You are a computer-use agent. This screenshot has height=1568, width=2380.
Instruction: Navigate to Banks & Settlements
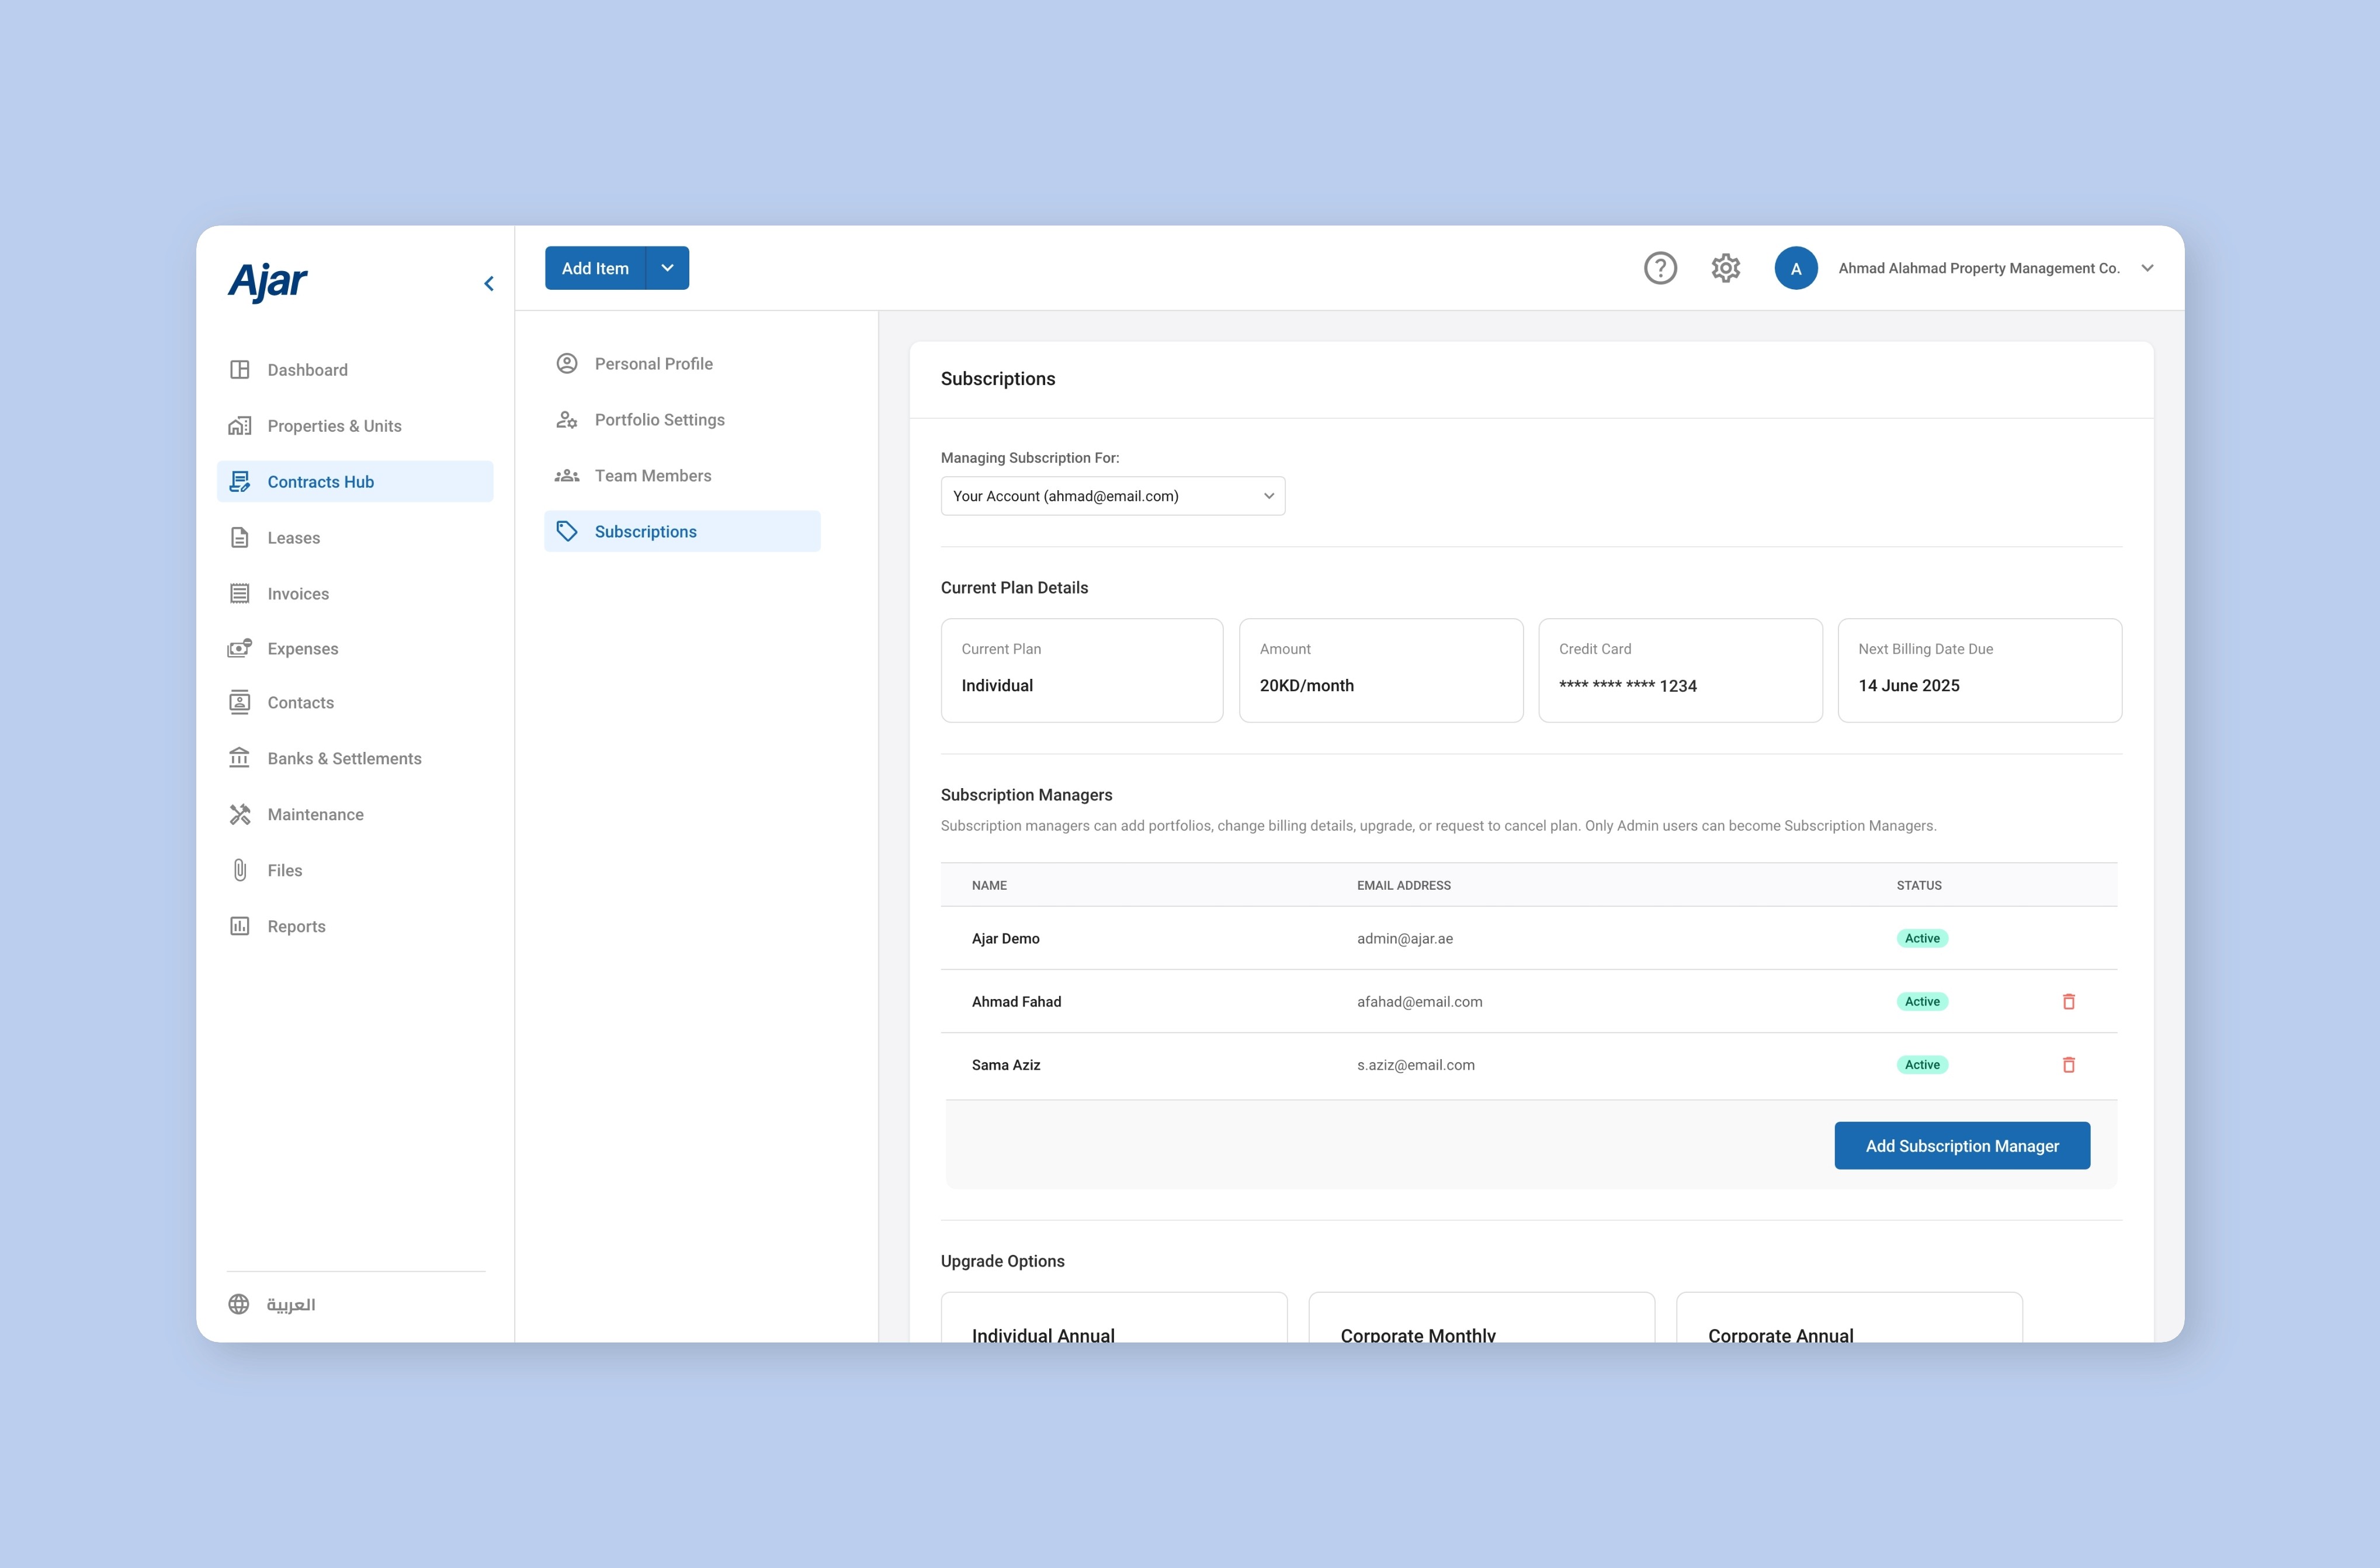344,758
